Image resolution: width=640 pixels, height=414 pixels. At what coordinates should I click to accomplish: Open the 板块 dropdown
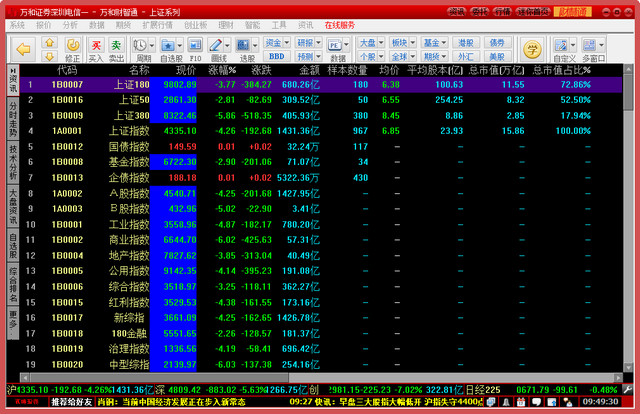point(403,42)
